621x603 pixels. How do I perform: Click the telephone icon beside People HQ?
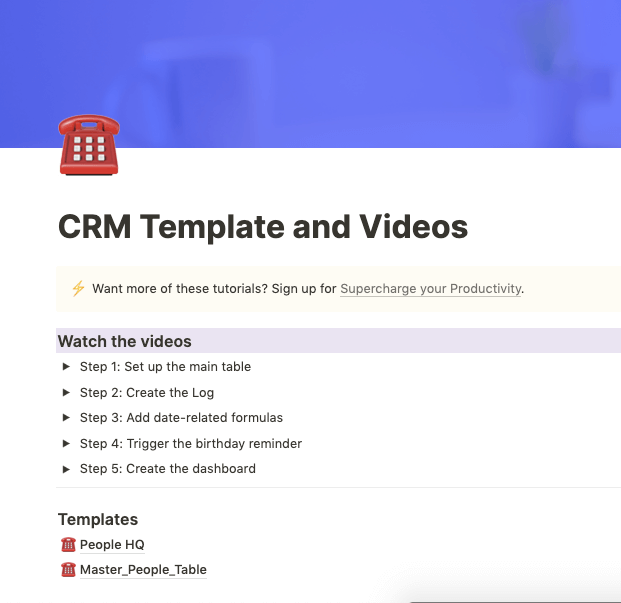[68, 544]
